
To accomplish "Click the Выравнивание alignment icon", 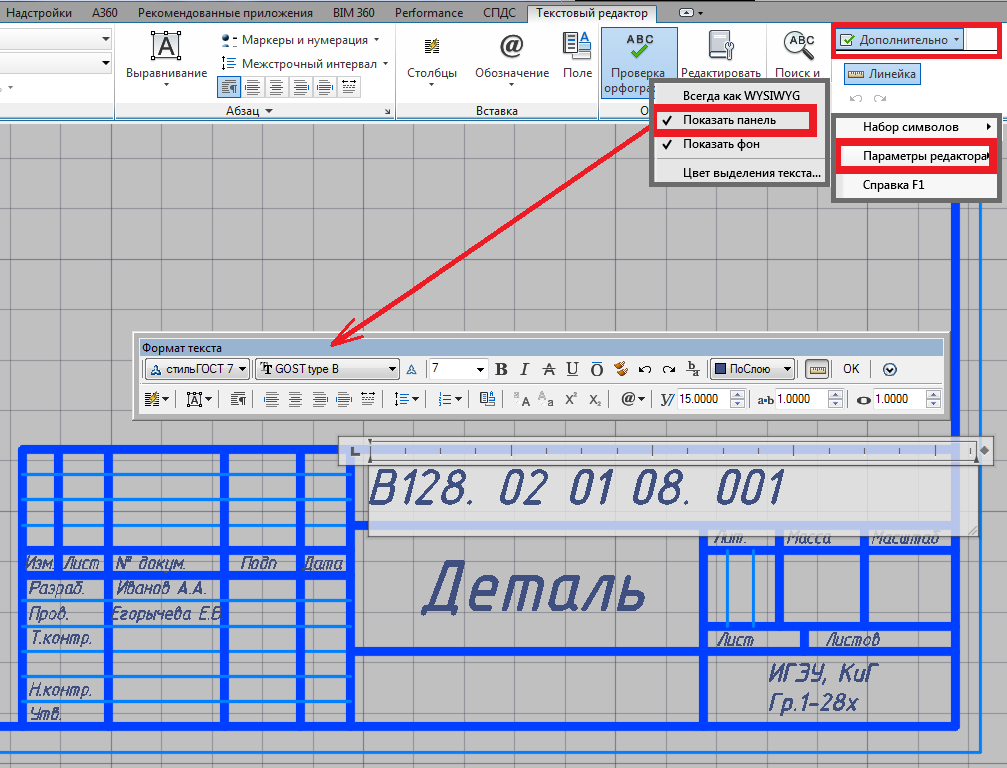I will tap(166, 47).
